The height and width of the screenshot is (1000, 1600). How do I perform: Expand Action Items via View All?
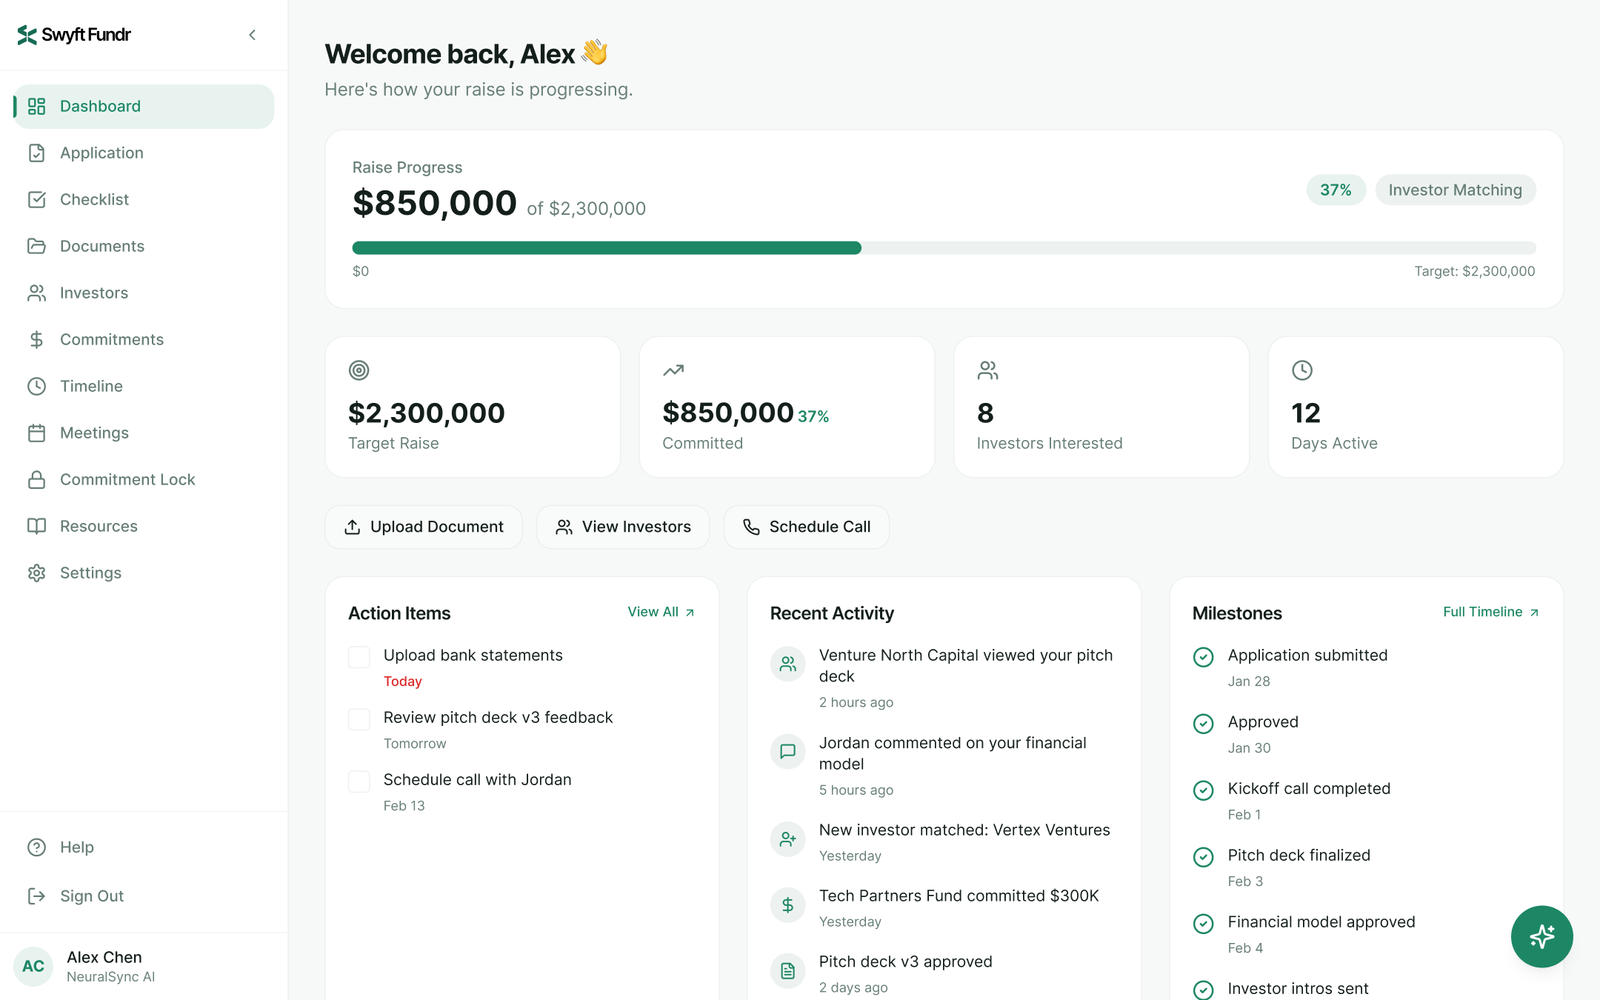(x=660, y=612)
